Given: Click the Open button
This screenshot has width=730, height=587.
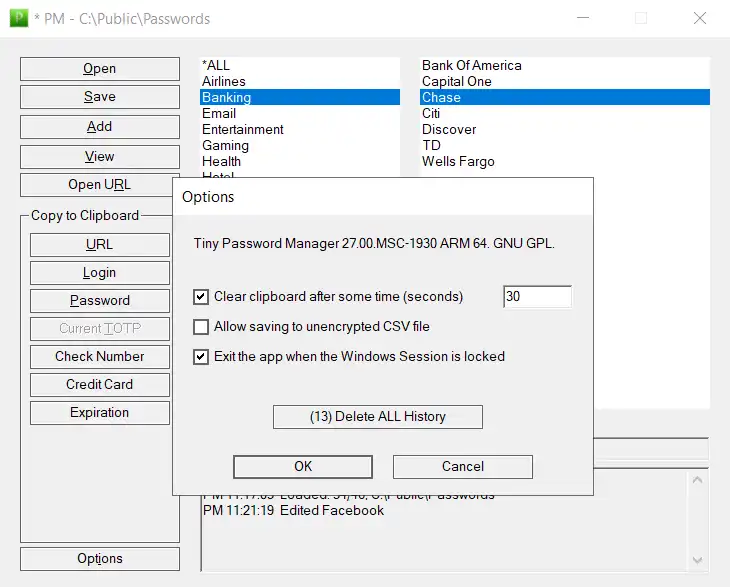Looking at the screenshot, I should 100,69.
